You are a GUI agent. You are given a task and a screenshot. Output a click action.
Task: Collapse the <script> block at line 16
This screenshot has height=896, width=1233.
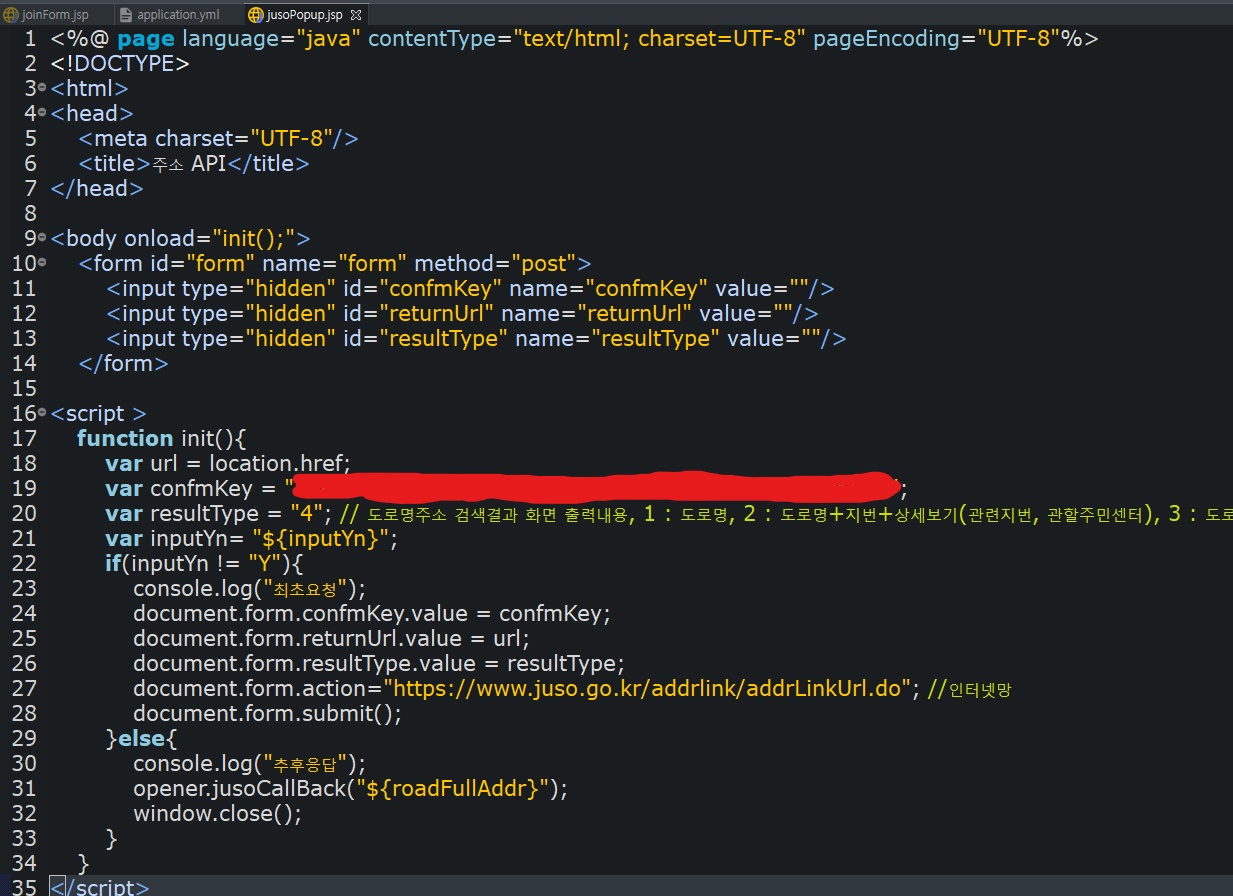pos(42,412)
